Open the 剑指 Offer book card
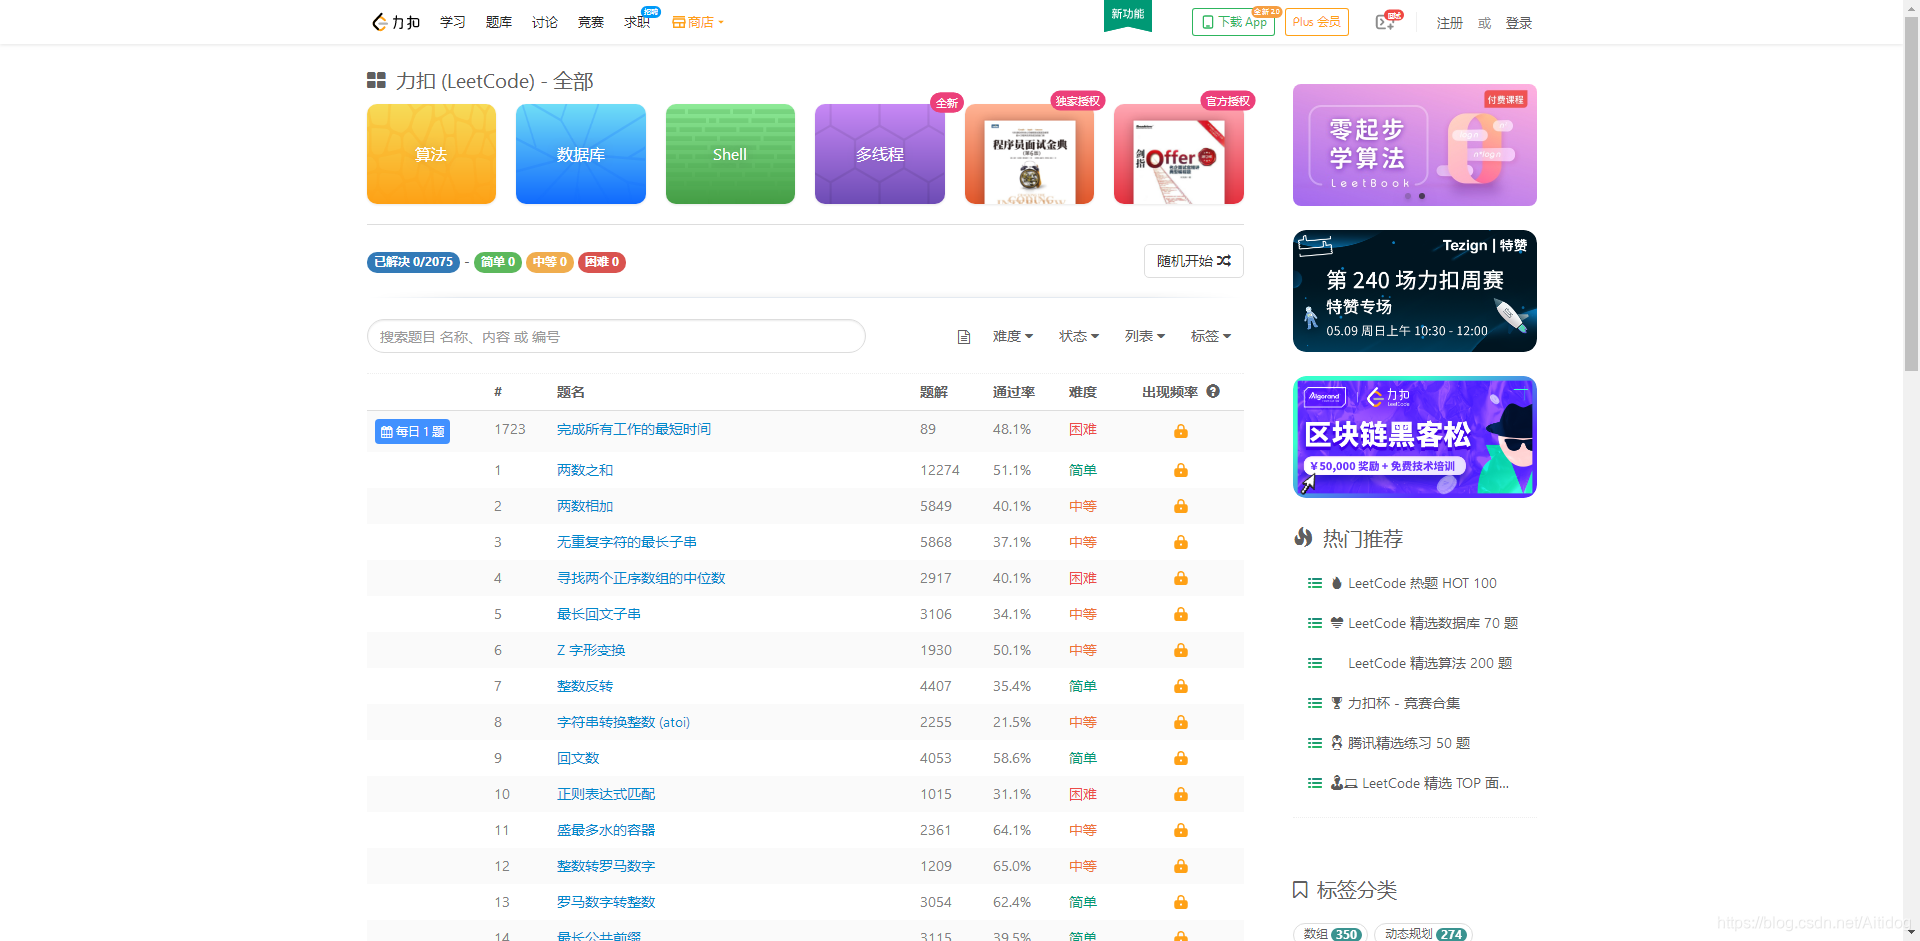 (1179, 154)
